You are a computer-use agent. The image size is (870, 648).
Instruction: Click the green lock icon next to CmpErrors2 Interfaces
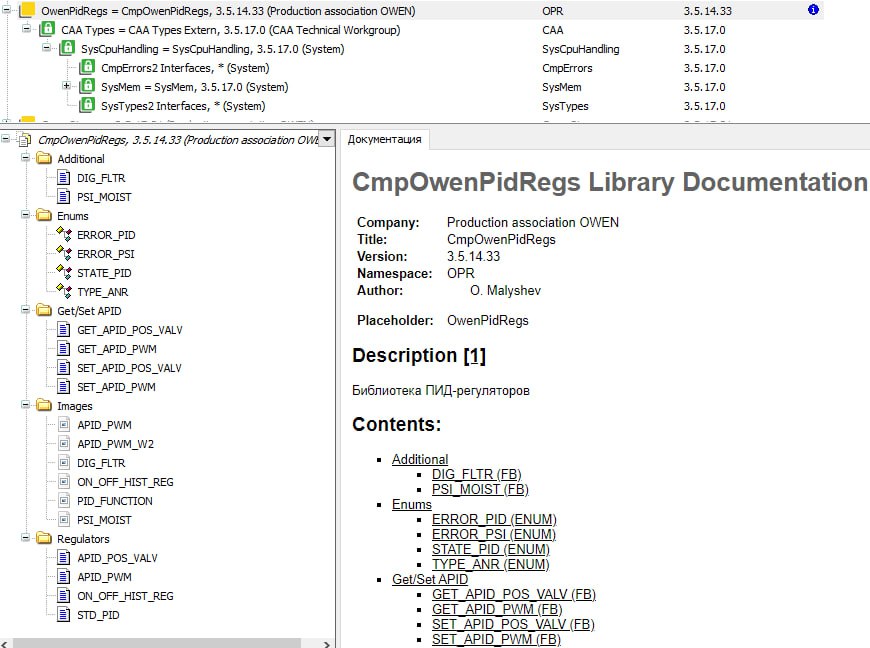87,67
